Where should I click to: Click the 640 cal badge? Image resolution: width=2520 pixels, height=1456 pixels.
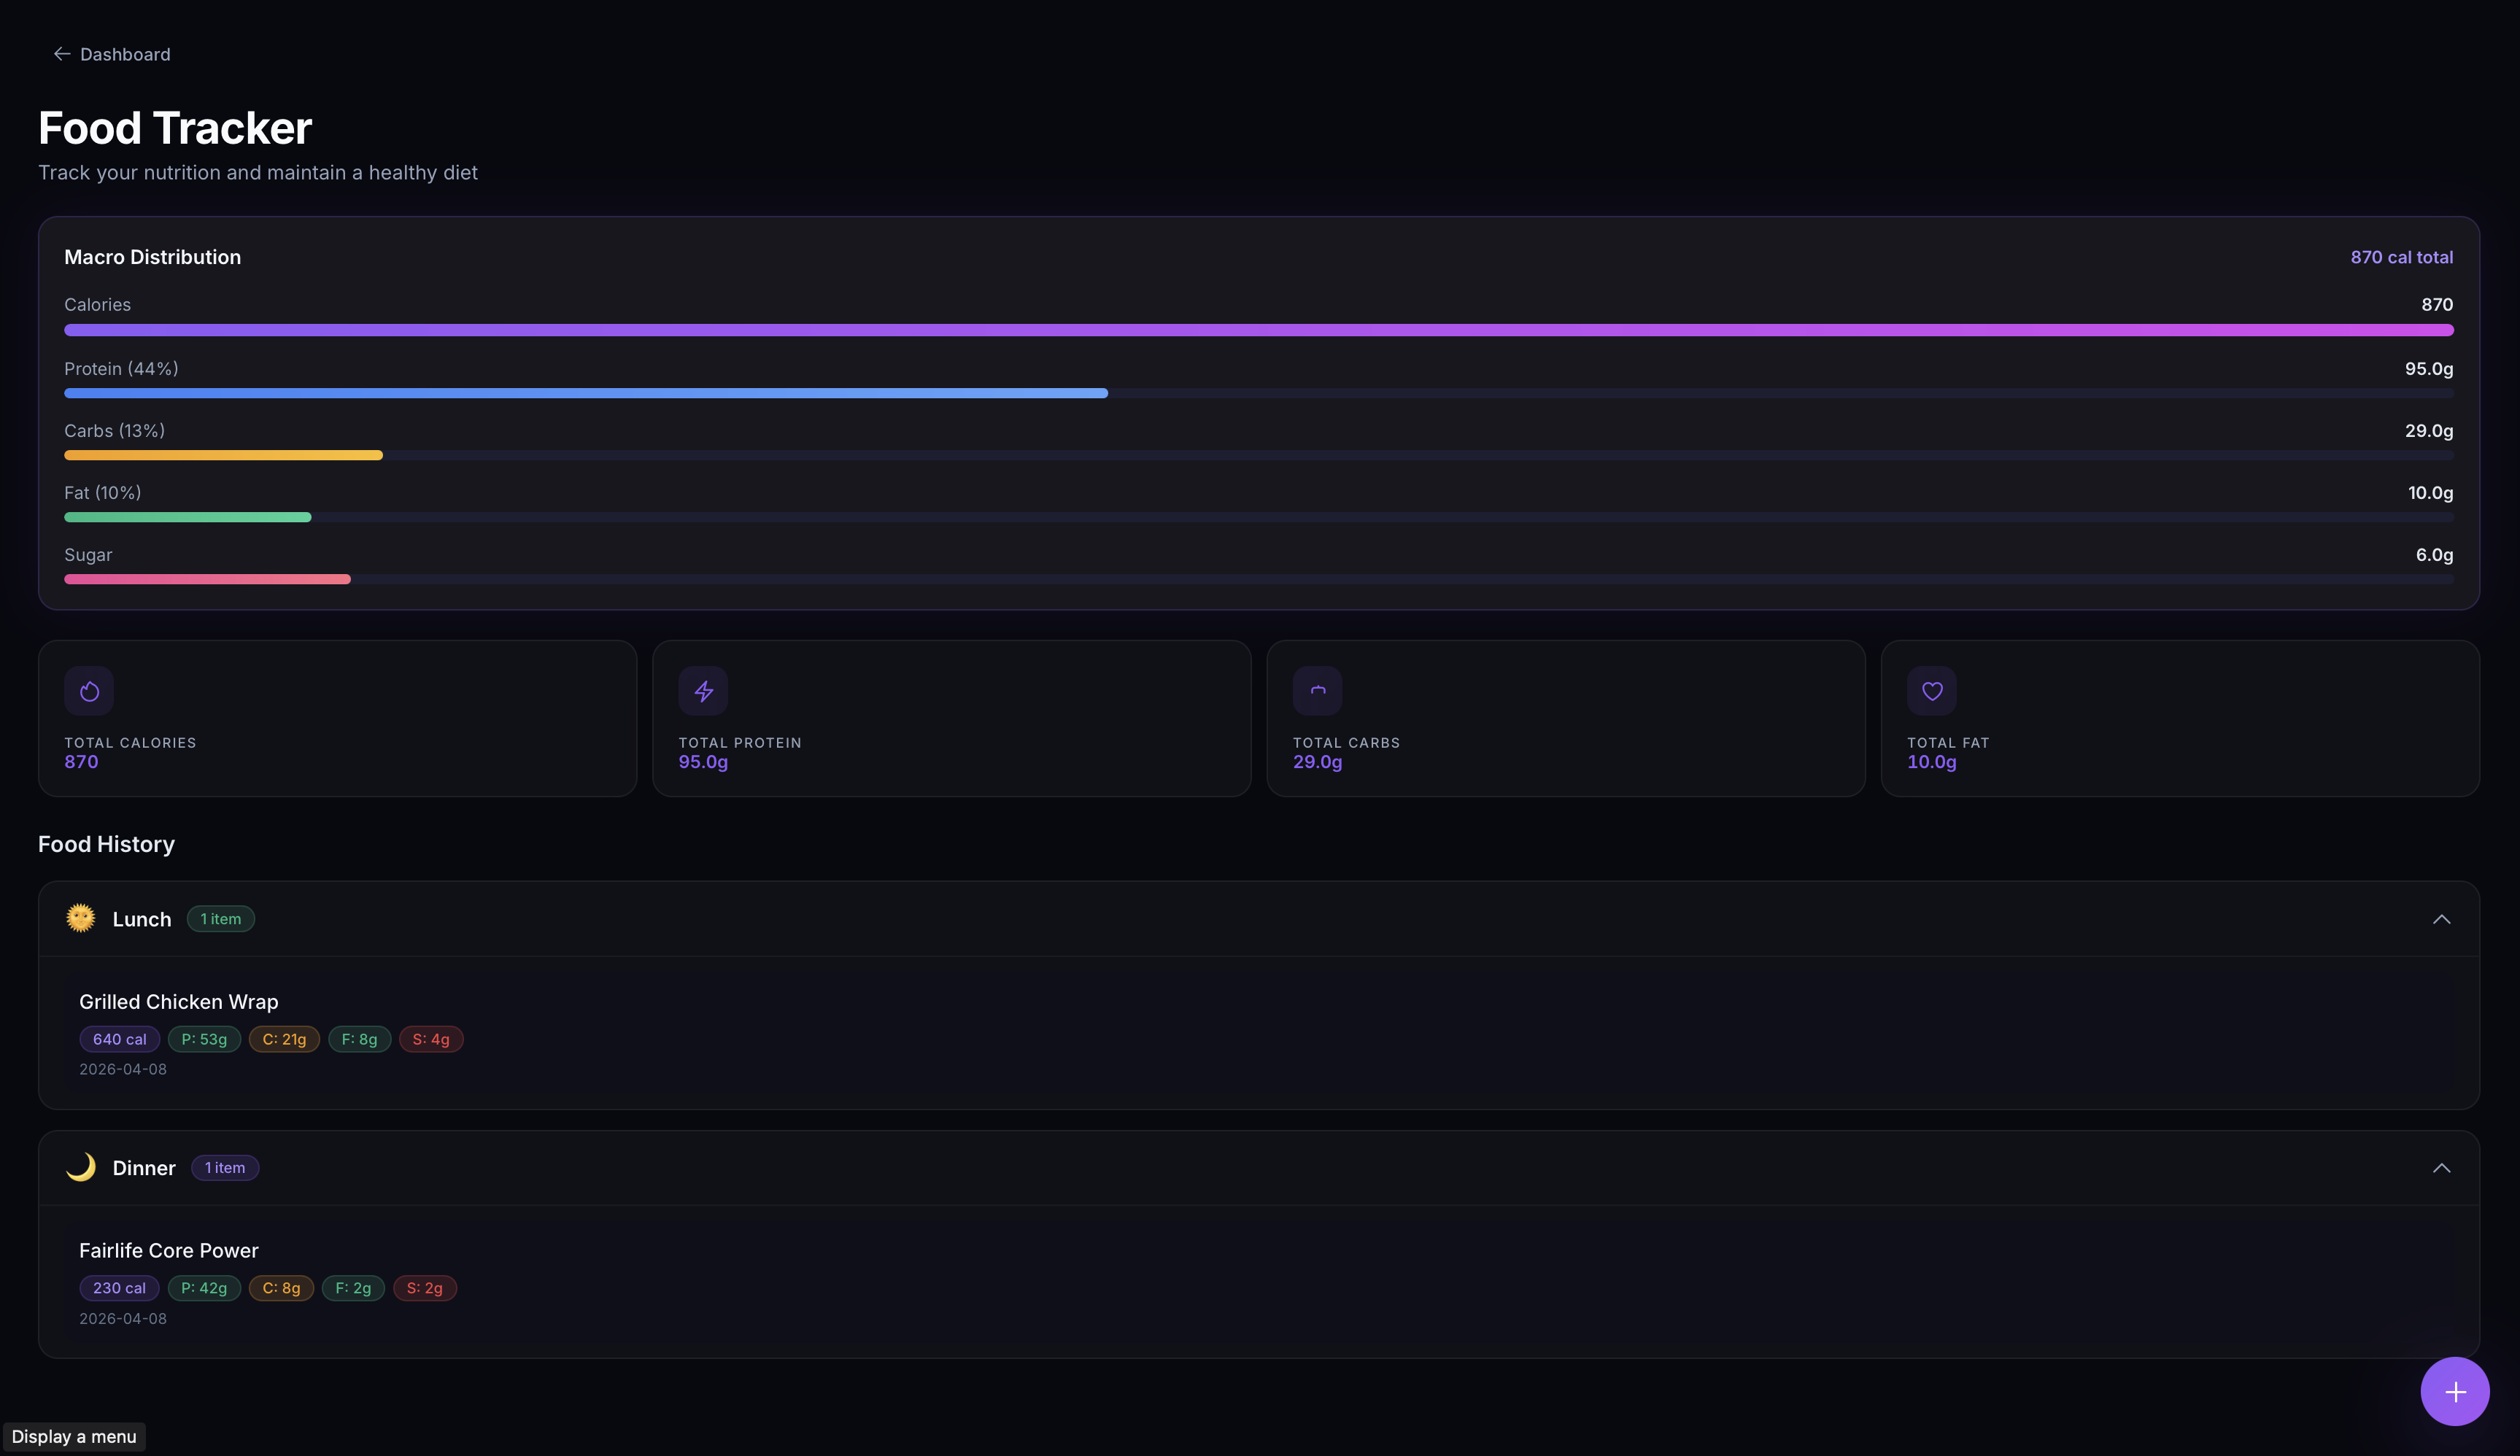point(119,1039)
